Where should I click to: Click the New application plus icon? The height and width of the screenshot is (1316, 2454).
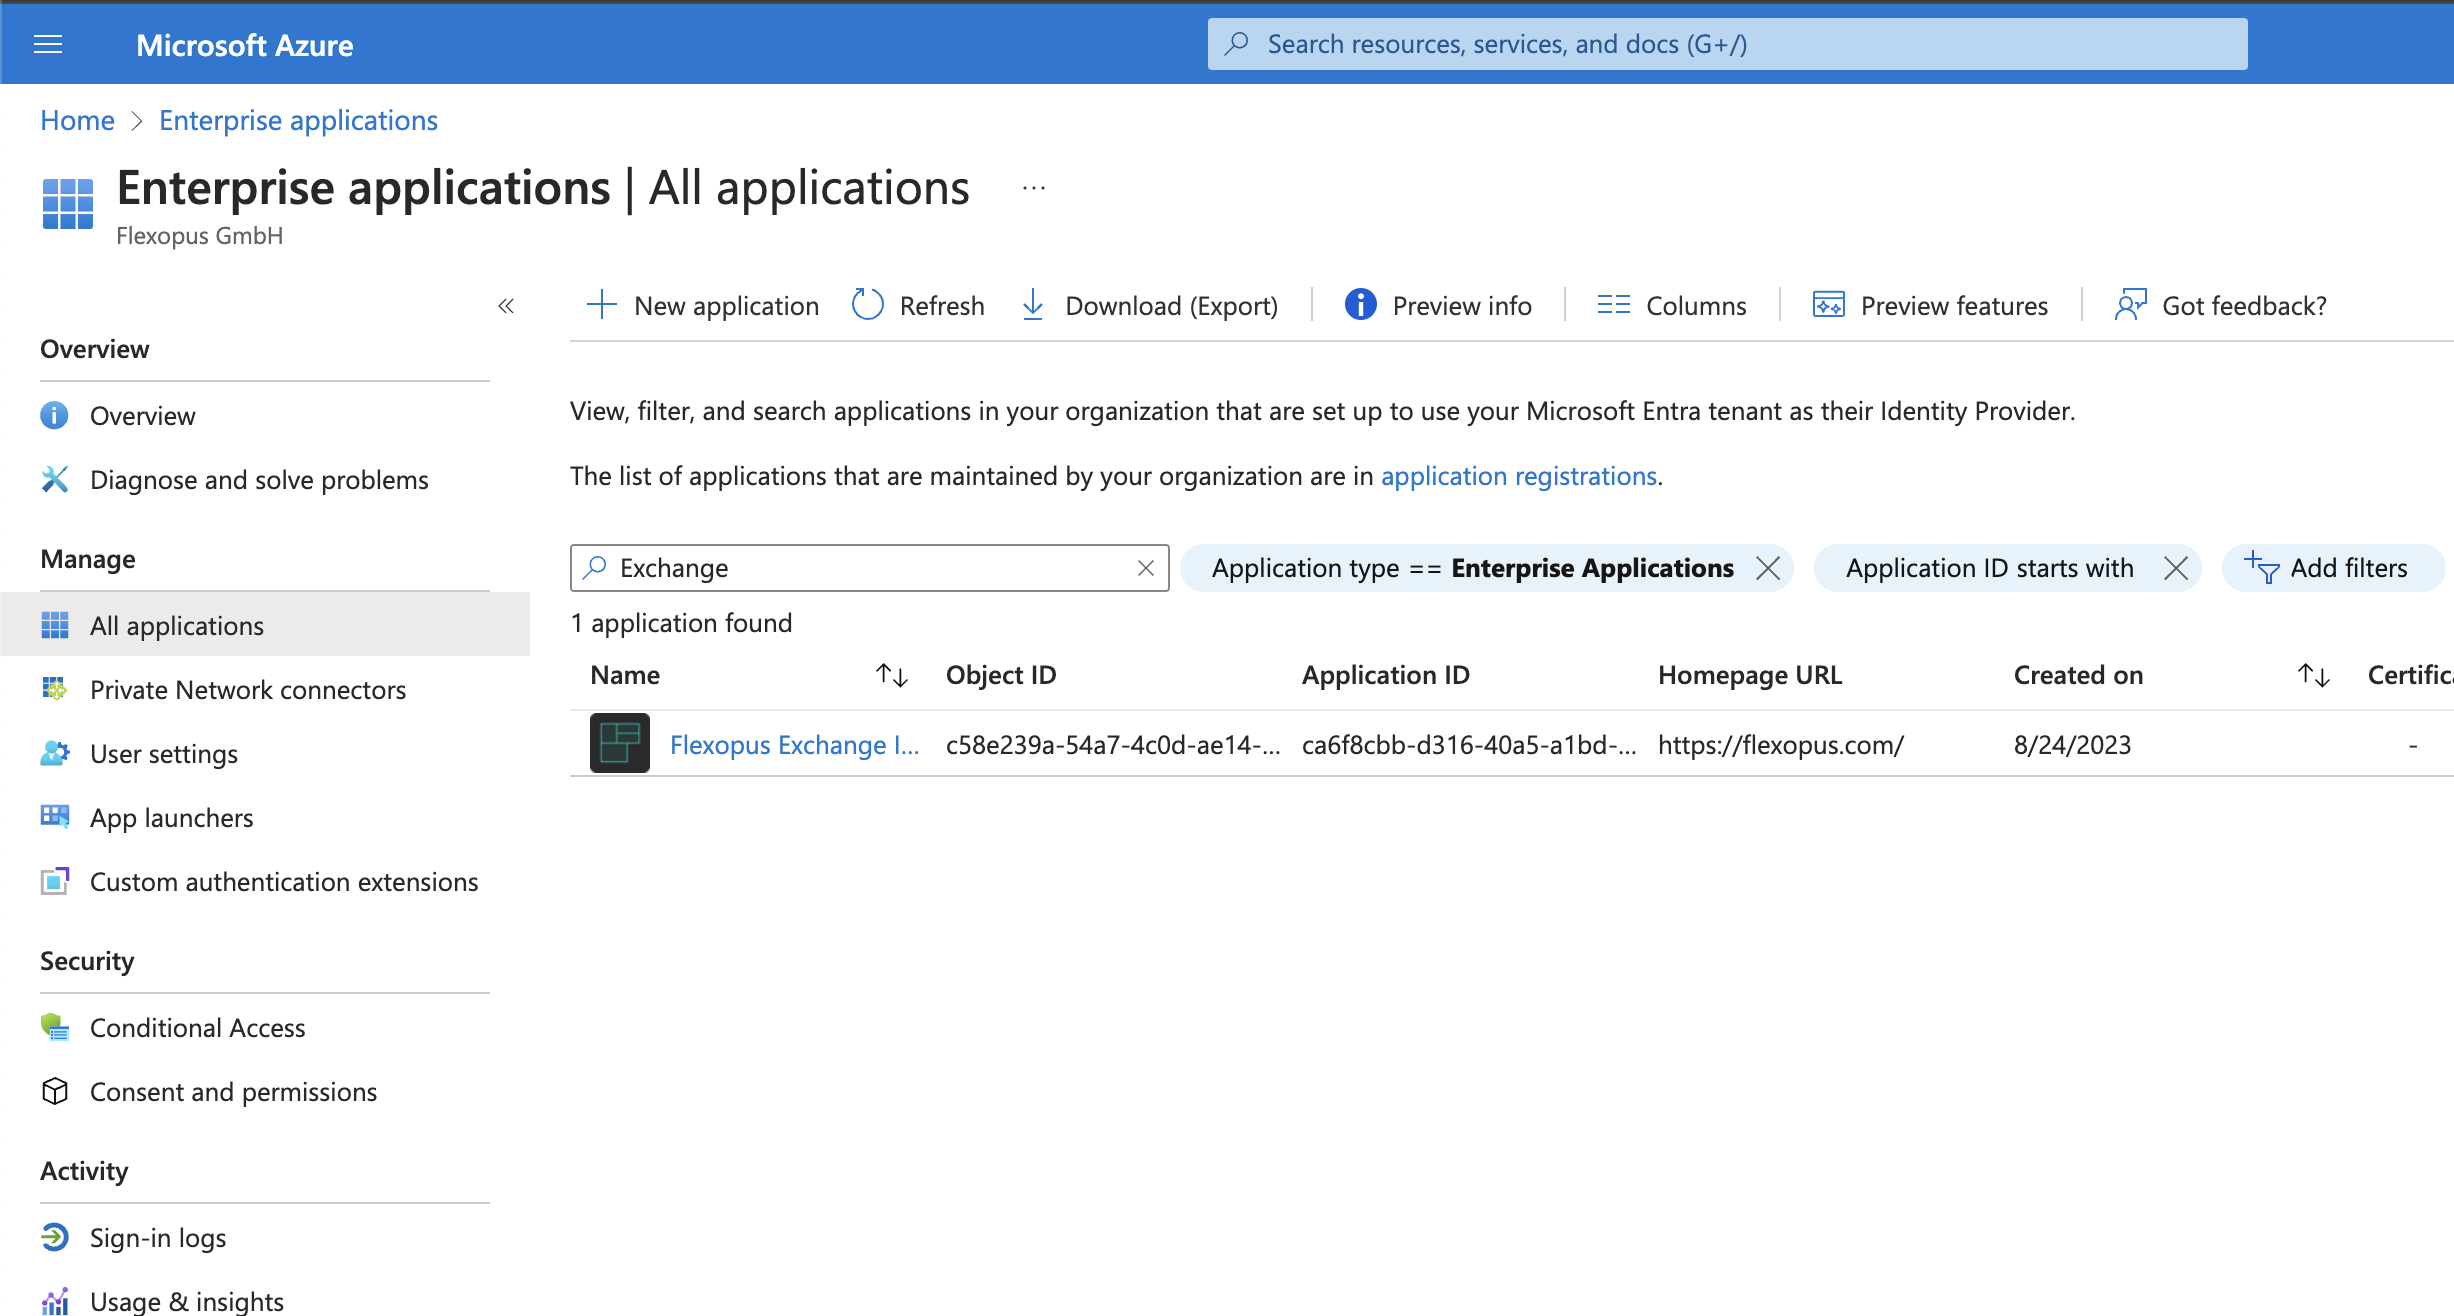pyautogui.click(x=601, y=305)
